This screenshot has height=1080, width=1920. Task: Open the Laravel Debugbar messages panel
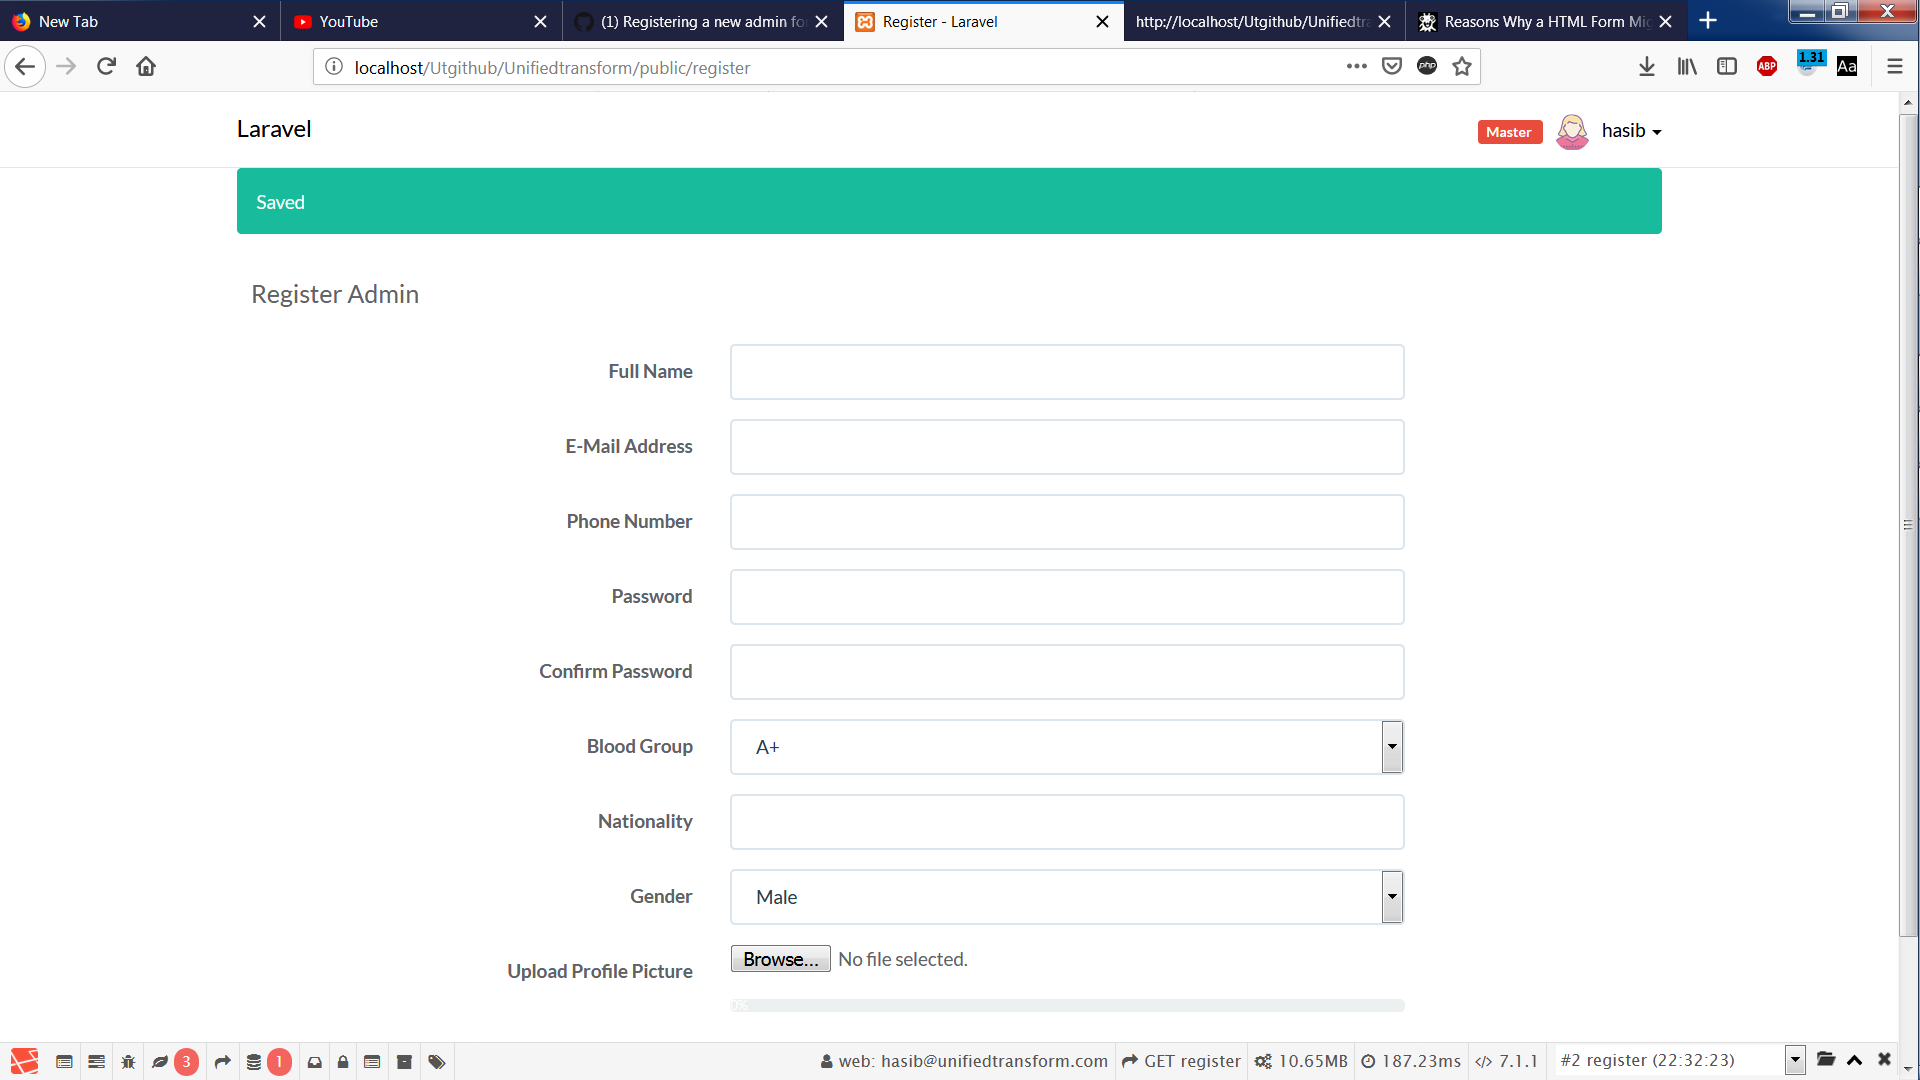pos(64,1062)
